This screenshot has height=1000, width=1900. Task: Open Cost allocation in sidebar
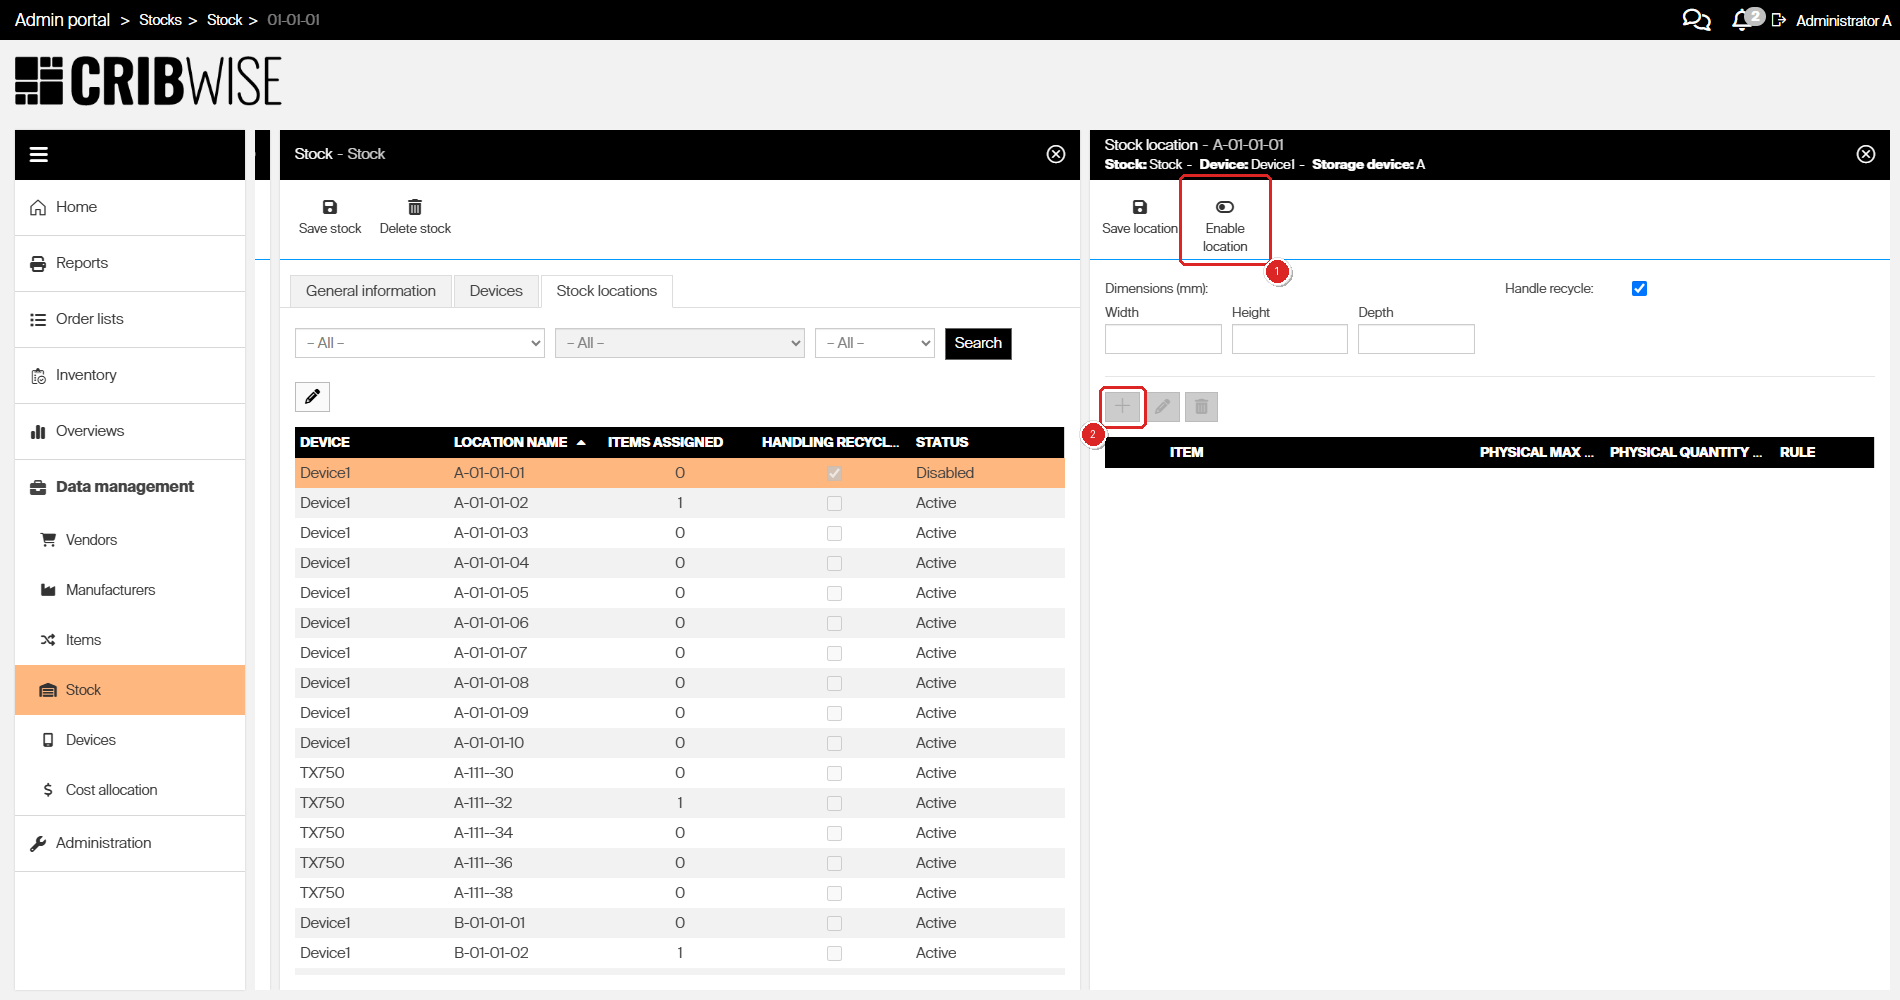point(130,790)
